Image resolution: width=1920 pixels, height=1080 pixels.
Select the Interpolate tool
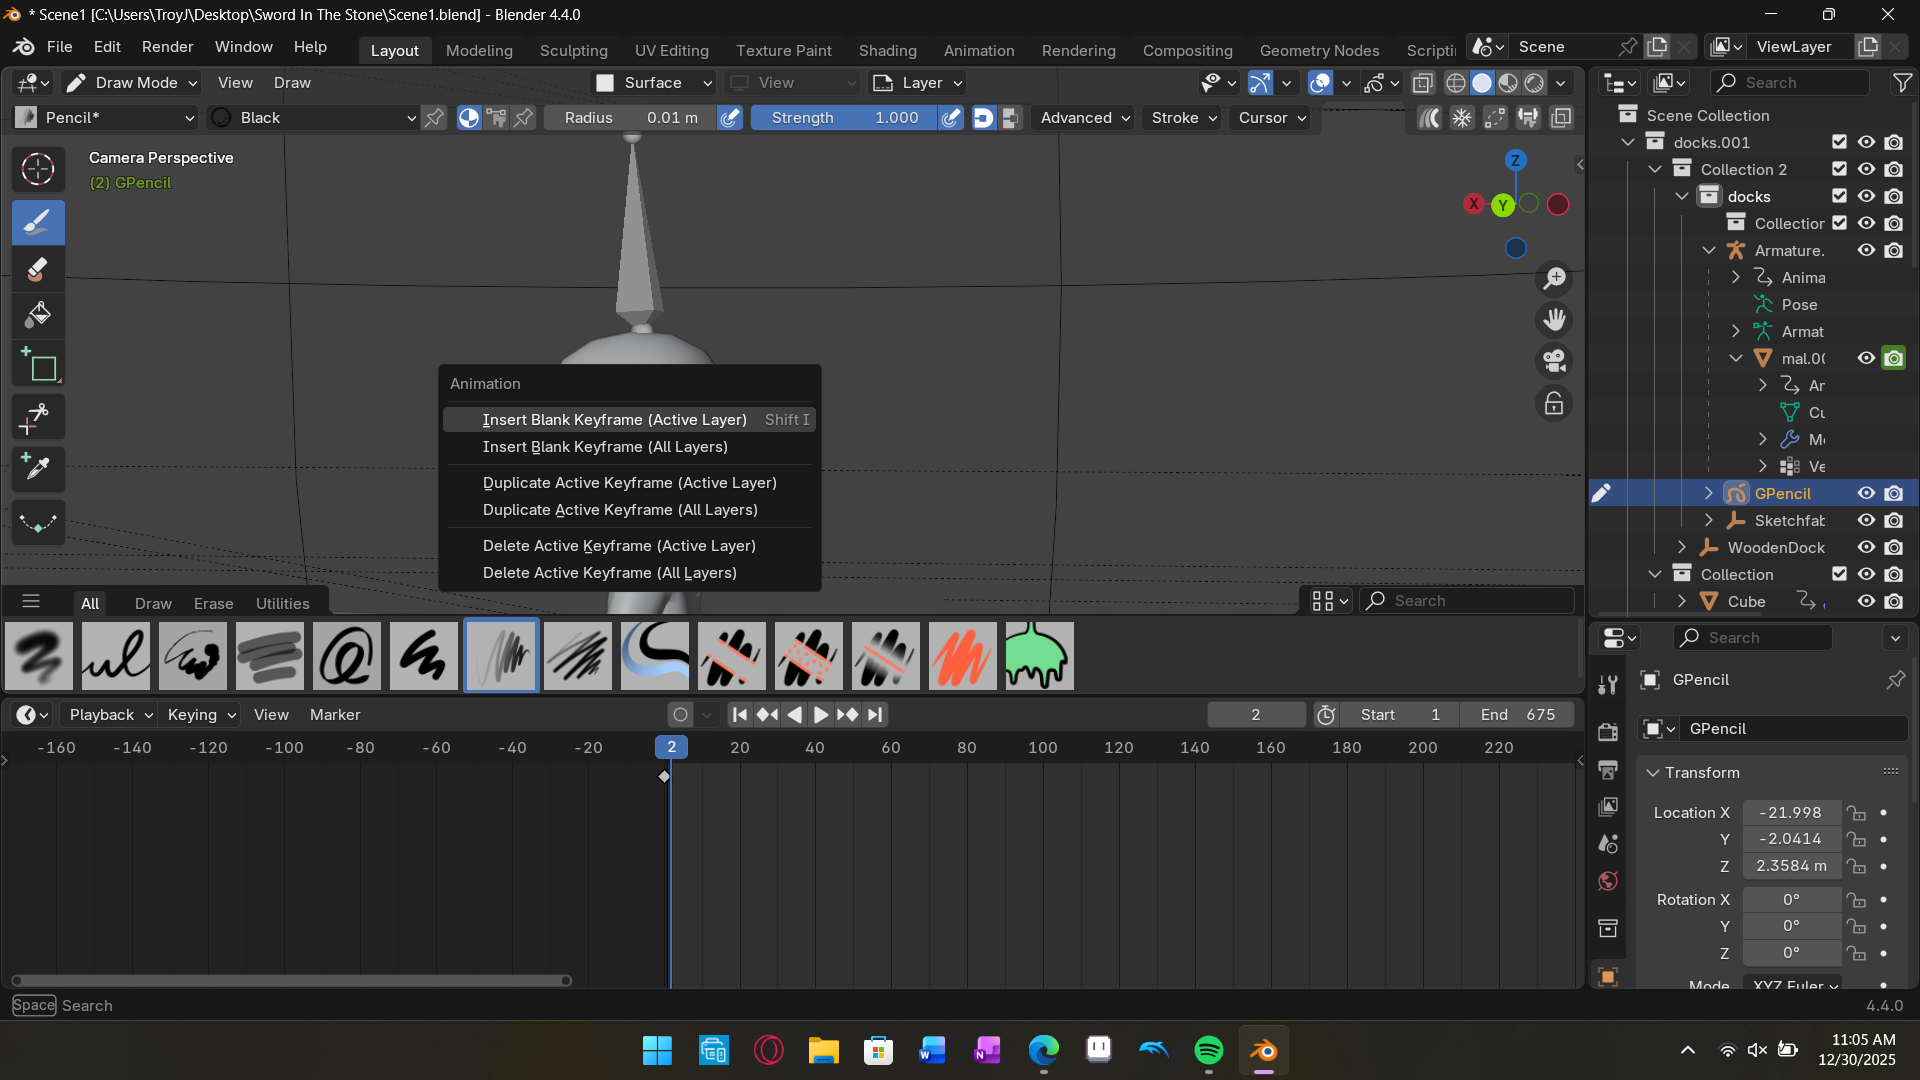pyautogui.click(x=38, y=522)
